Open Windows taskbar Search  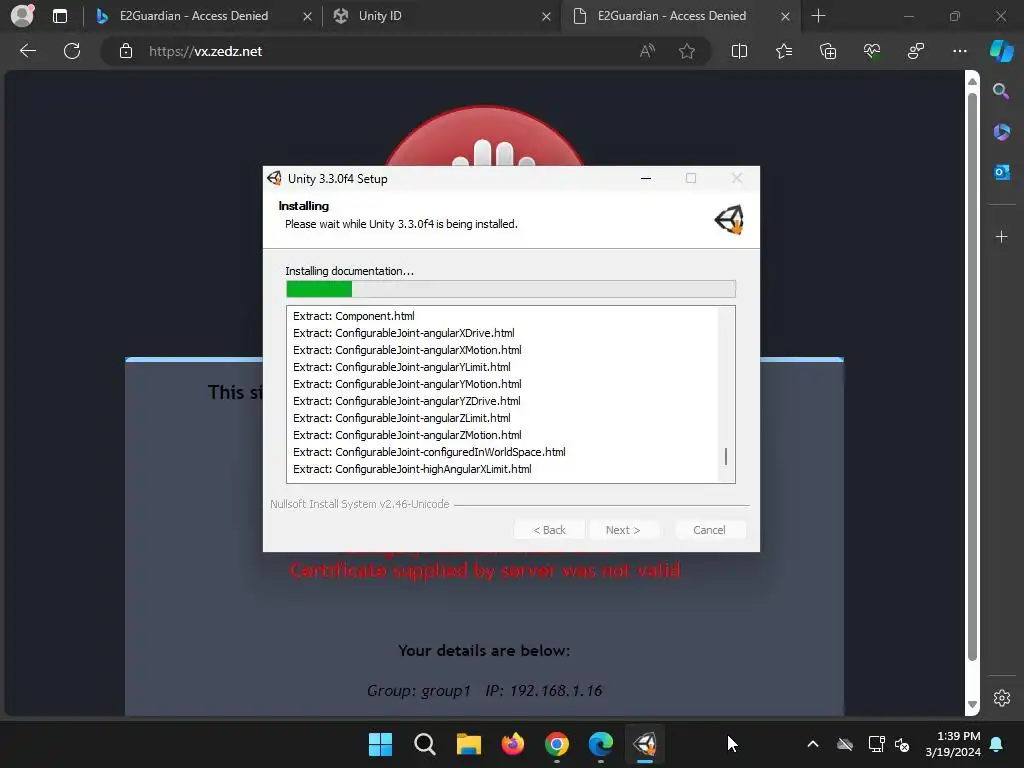click(x=424, y=744)
